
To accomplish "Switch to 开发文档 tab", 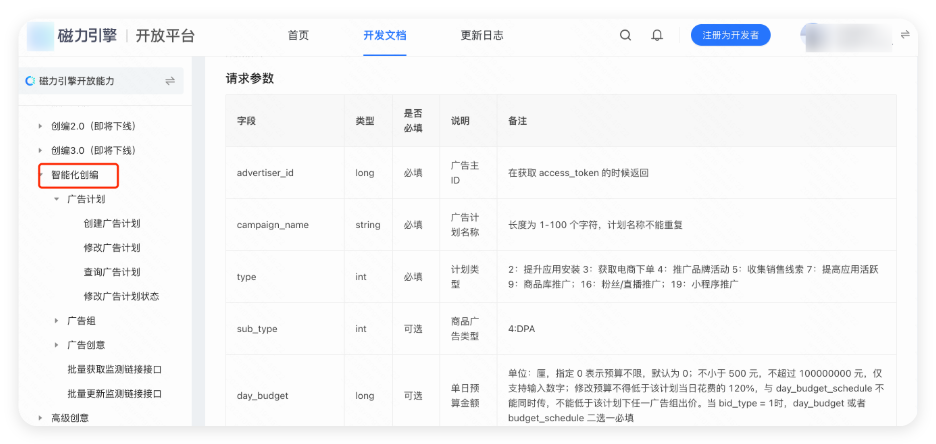I will click(x=384, y=35).
